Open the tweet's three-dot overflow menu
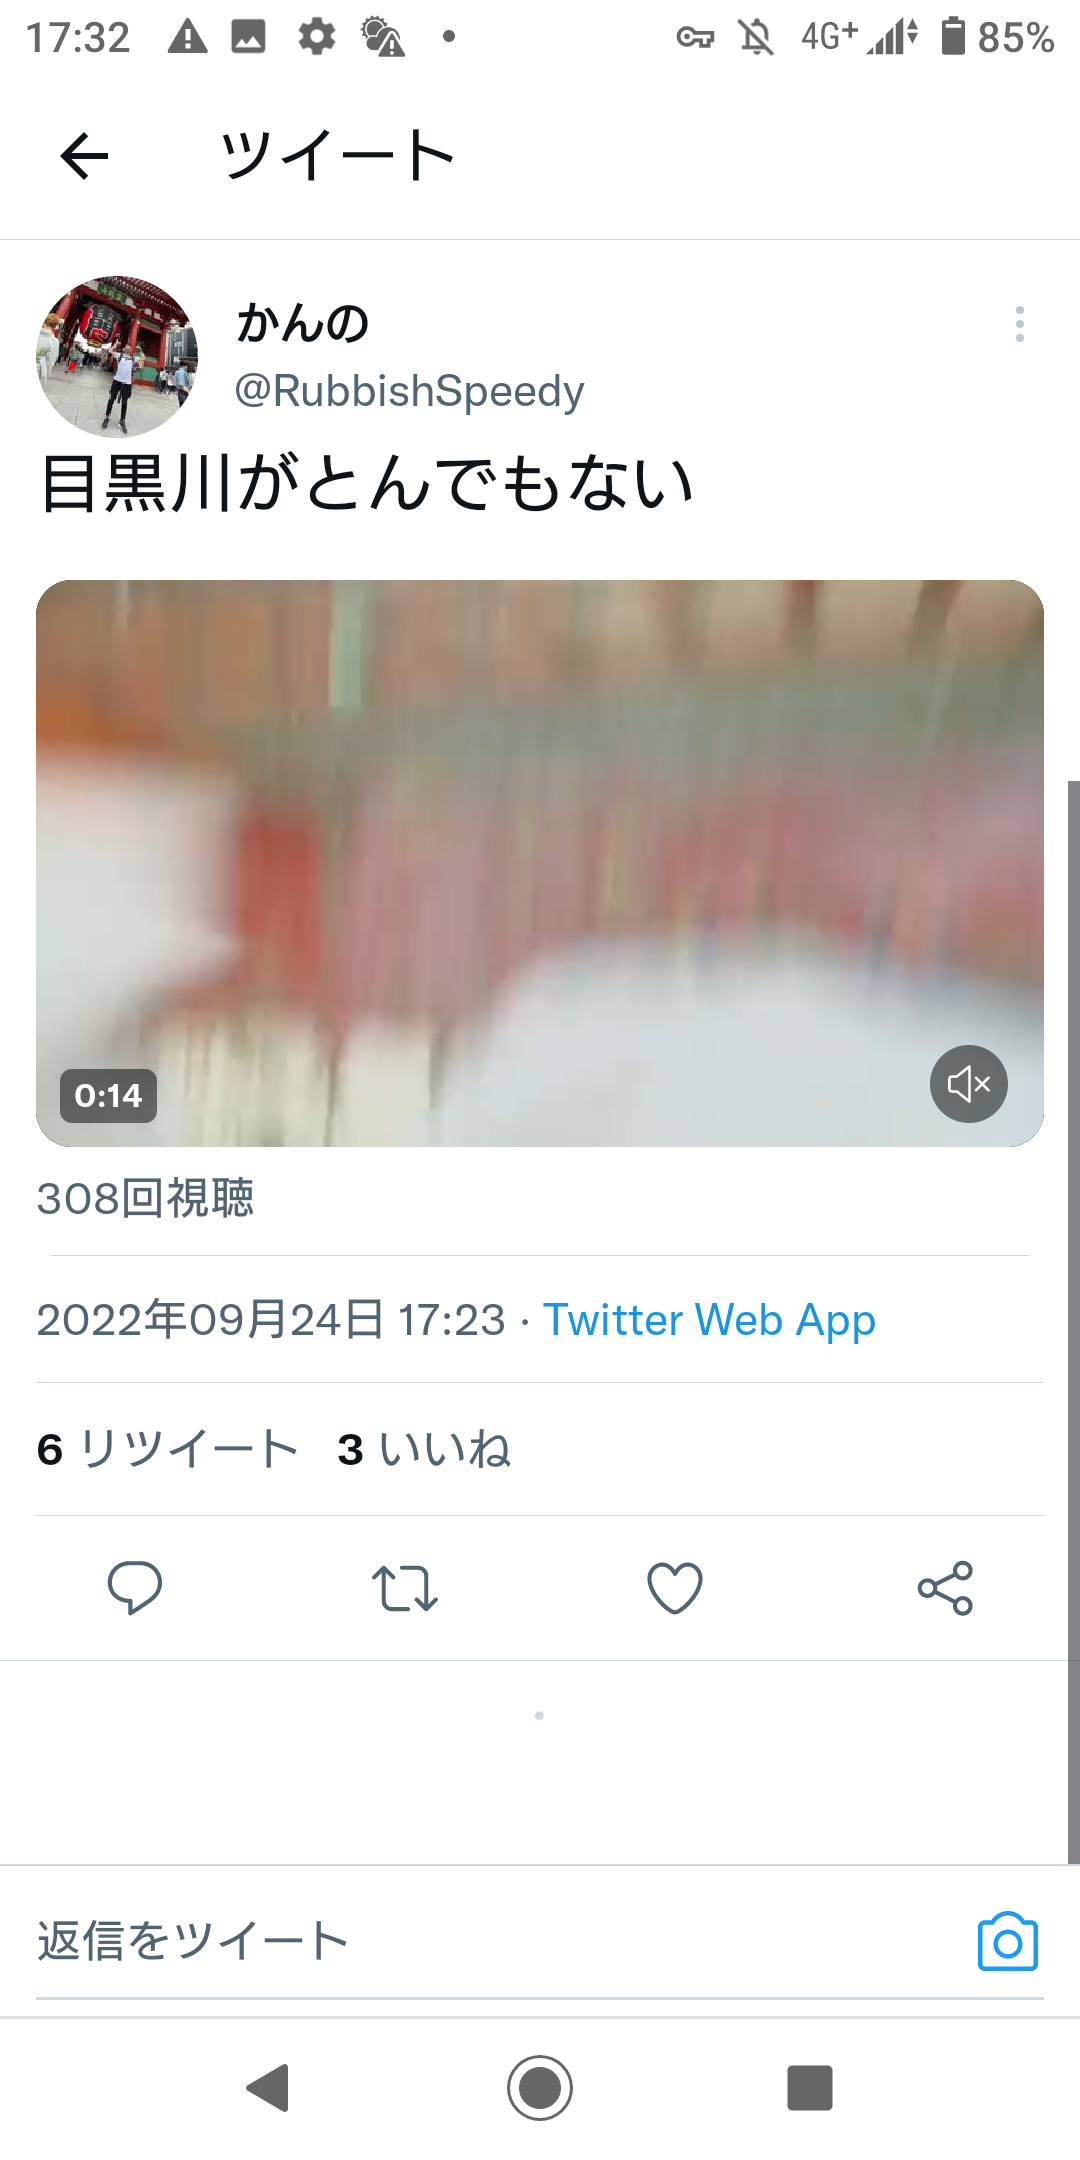The height and width of the screenshot is (2160, 1080). click(1019, 324)
